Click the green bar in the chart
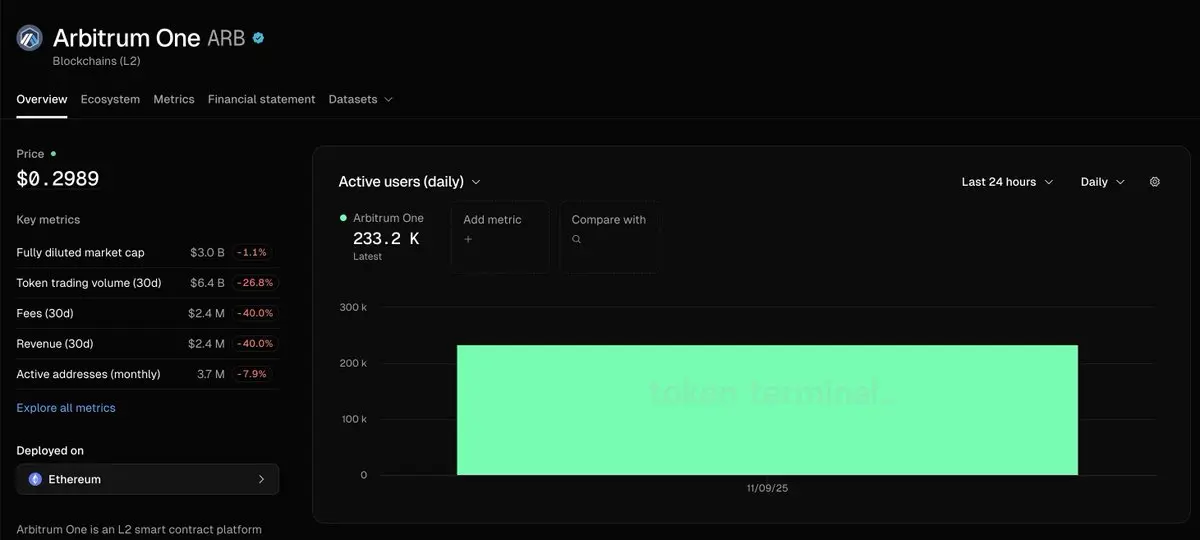This screenshot has height=540, width=1200. click(767, 410)
